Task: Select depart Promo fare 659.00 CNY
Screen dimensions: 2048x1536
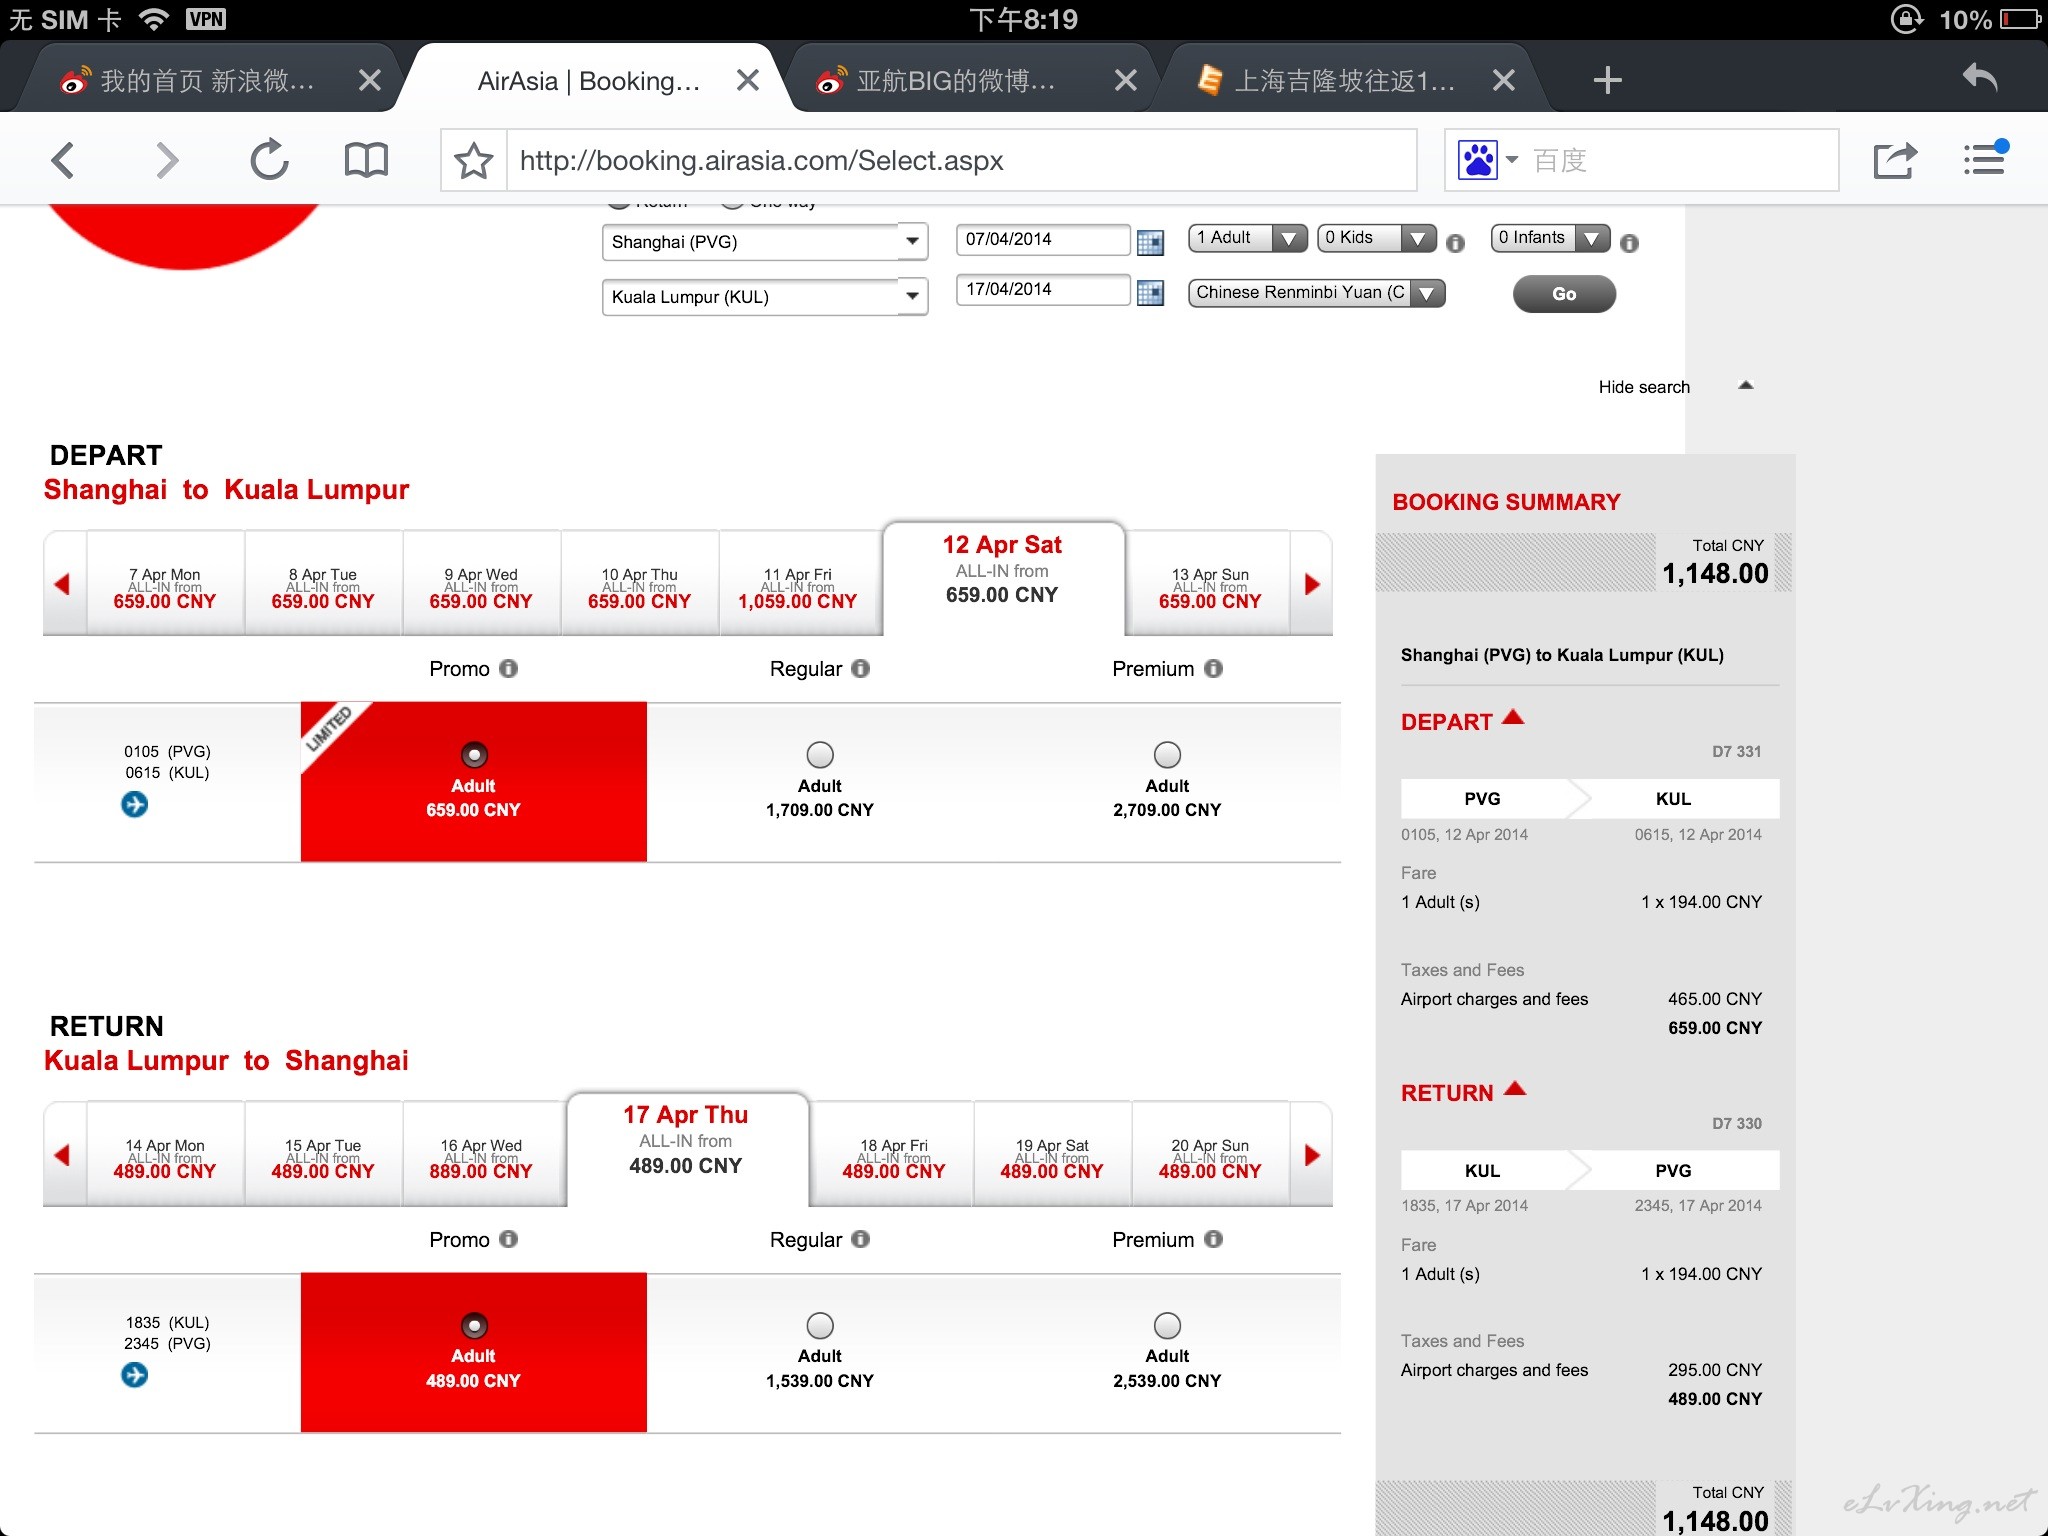Action: [474, 755]
